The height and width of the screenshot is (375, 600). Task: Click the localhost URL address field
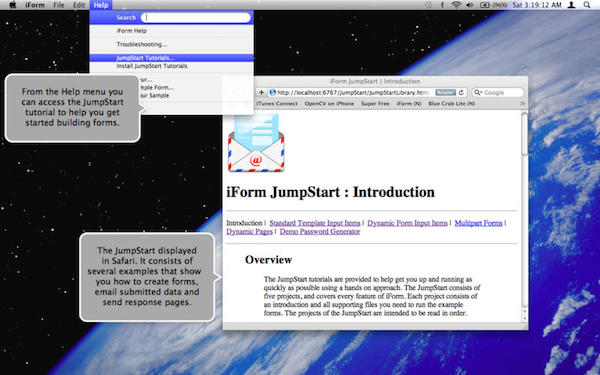354,93
